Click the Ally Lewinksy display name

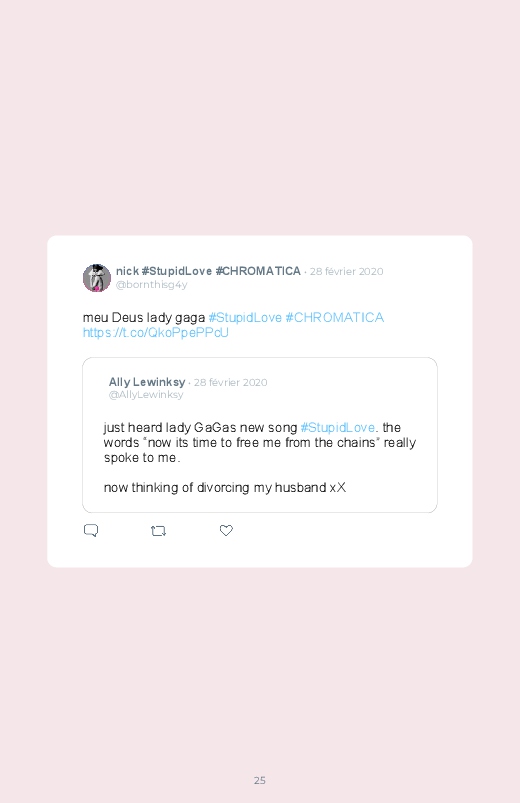pyautogui.click(x=147, y=382)
